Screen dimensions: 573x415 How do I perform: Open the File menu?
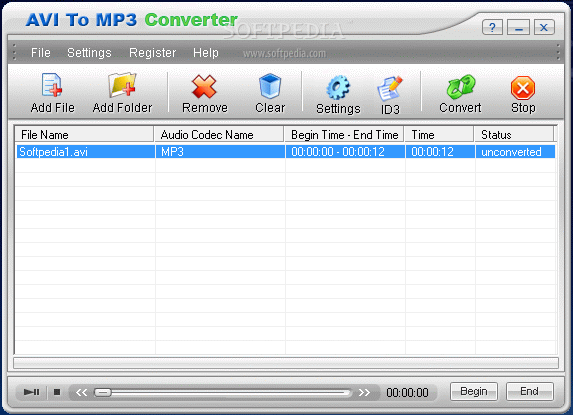pyautogui.click(x=41, y=53)
